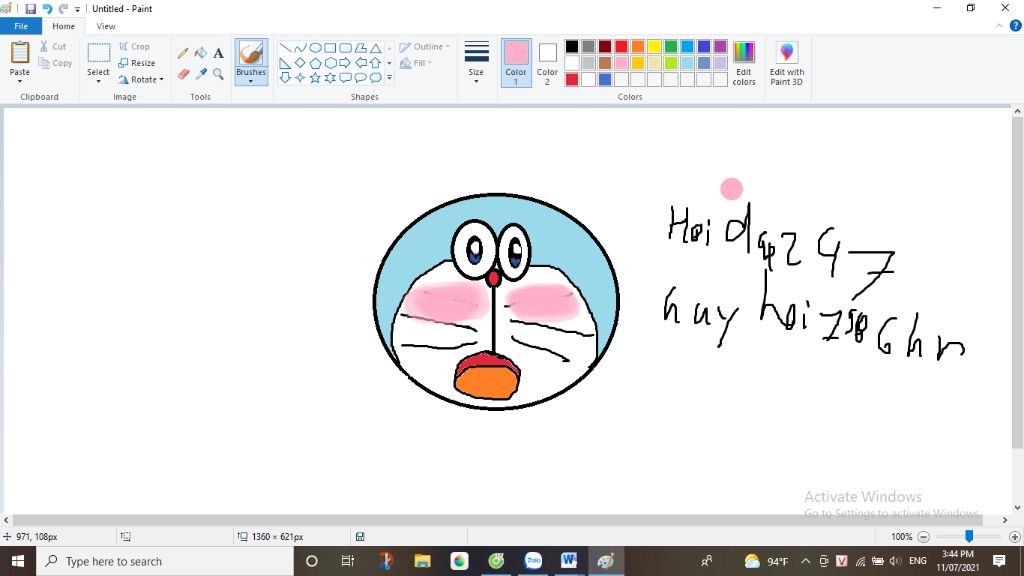Choose the Five-point star shape
This screenshot has width=1024, height=576.
pos(315,78)
